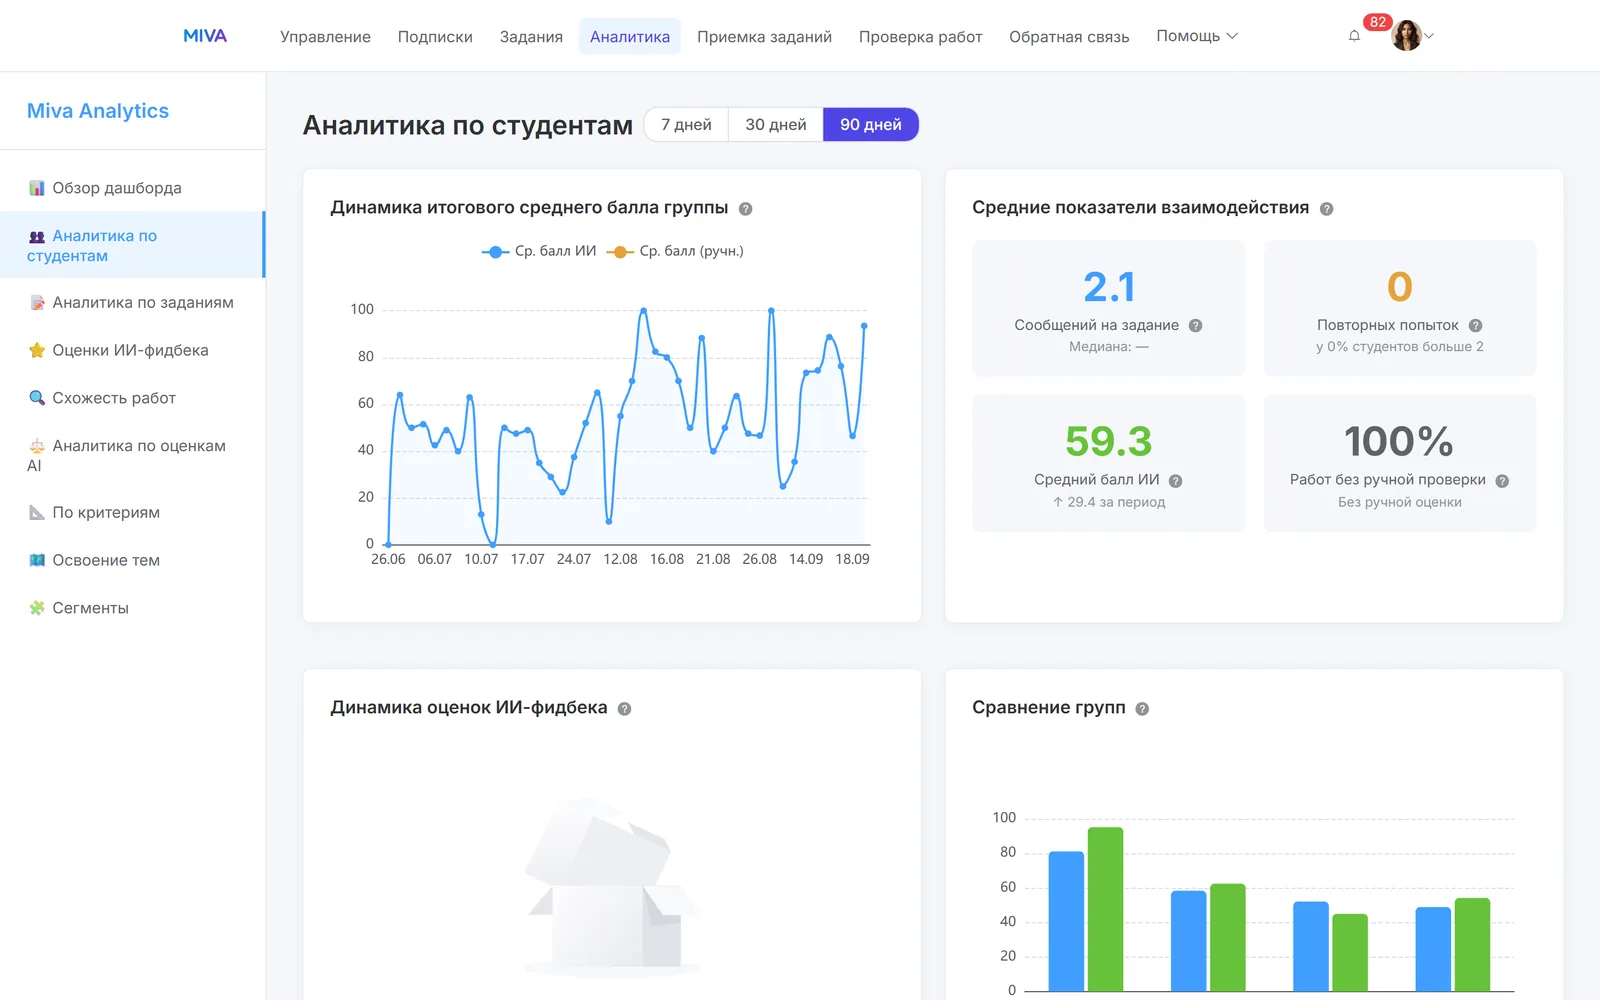The image size is (1600, 1000).
Task: Click the star icon for Оценки ИИ-фидбека
Action: coord(37,350)
